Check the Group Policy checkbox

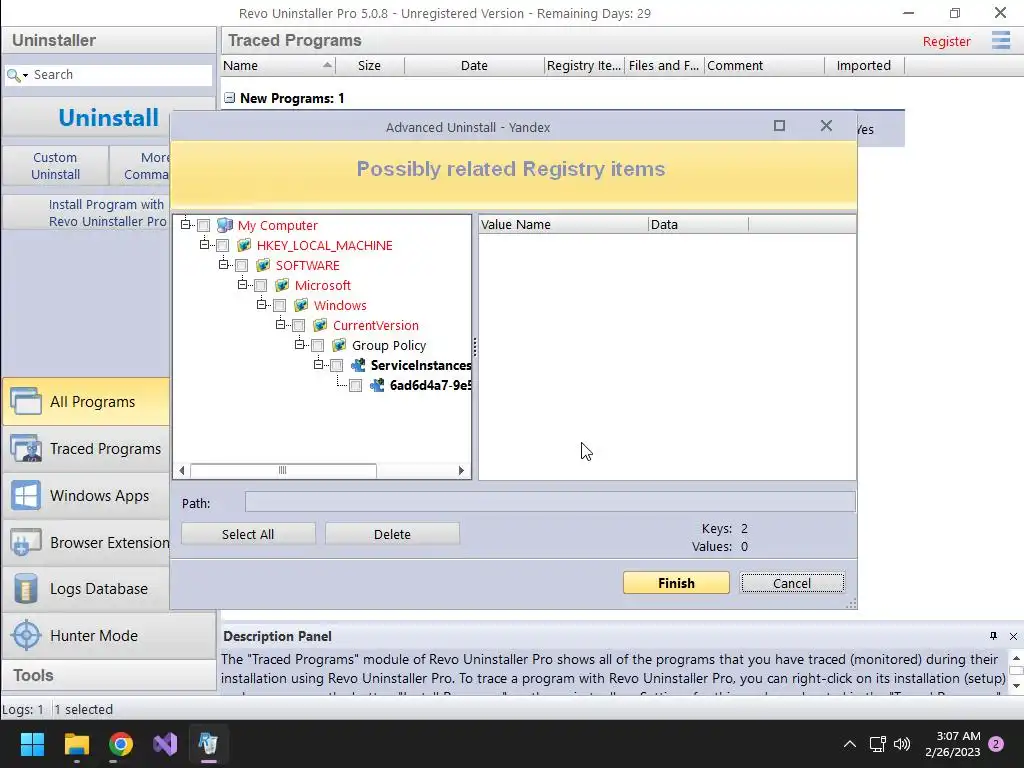point(317,345)
